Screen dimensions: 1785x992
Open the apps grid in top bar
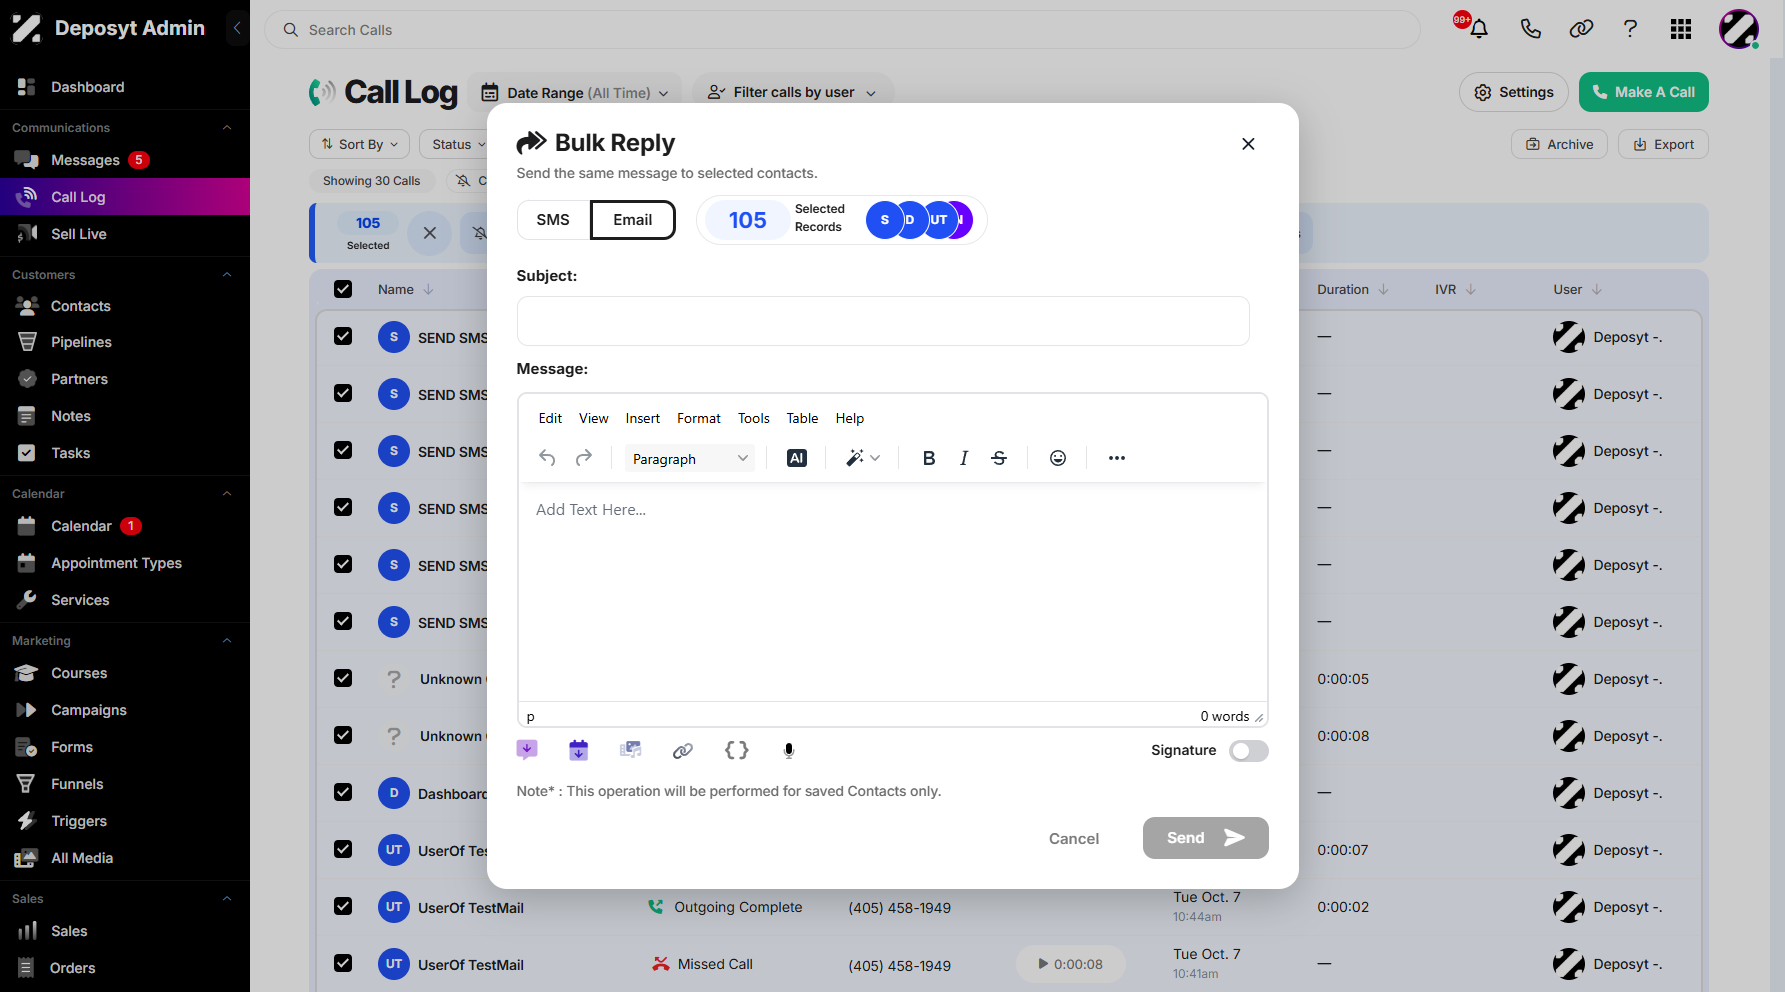(x=1681, y=29)
